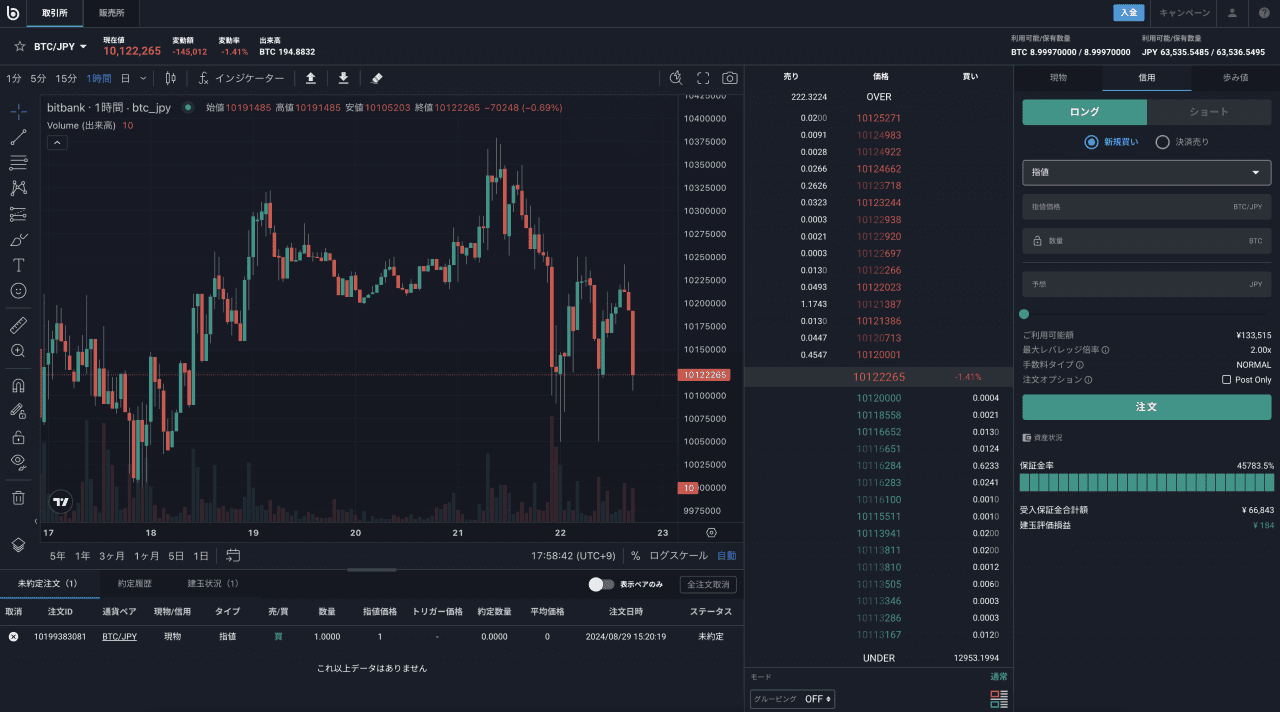Screen dimensions: 1280x712
Task: Click the 全注文取消 button
Action: coord(708,584)
